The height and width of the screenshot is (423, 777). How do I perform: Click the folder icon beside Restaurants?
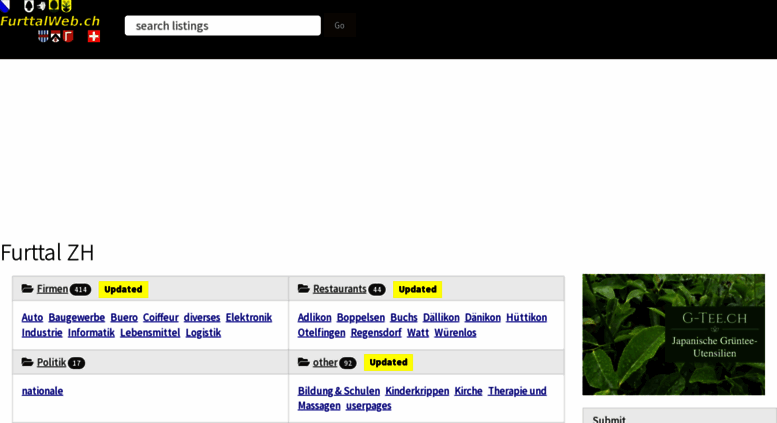click(303, 289)
